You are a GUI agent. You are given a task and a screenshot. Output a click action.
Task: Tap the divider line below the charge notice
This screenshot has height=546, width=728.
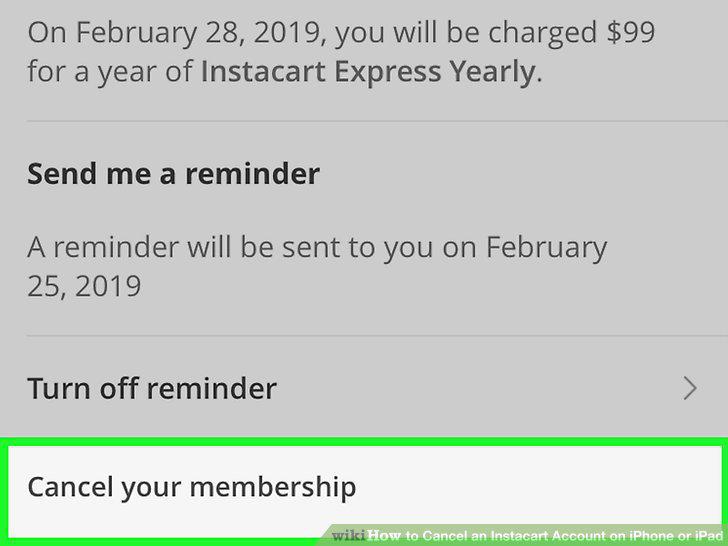pyautogui.click(x=377, y=122)
